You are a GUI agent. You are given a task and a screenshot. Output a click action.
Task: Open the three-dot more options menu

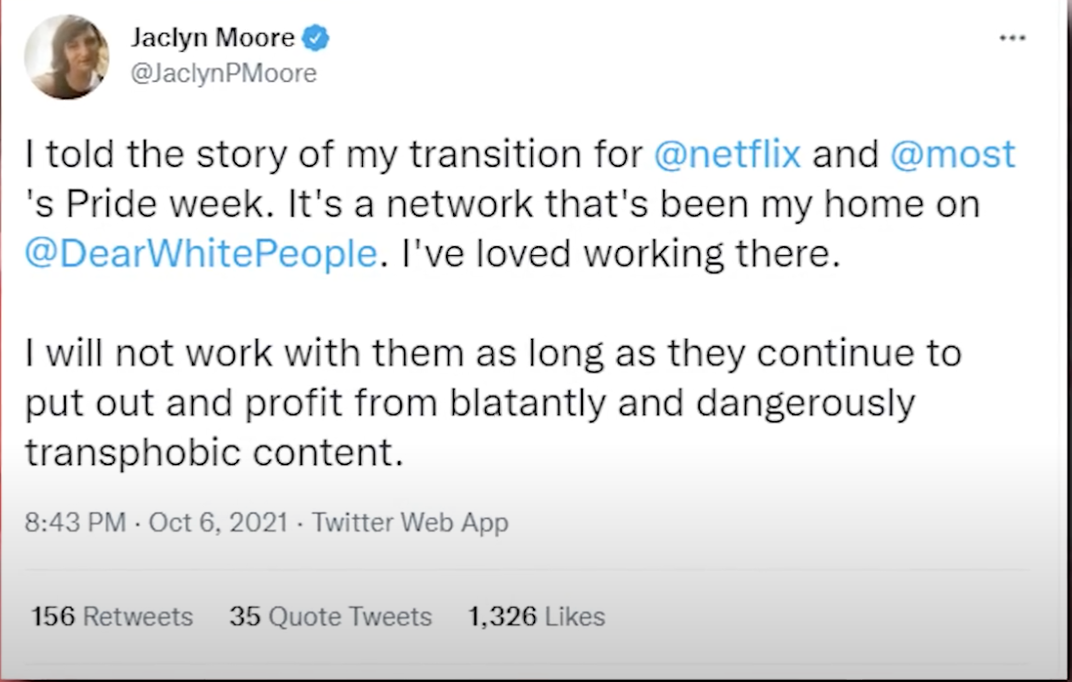click(x=1012, y=38)
